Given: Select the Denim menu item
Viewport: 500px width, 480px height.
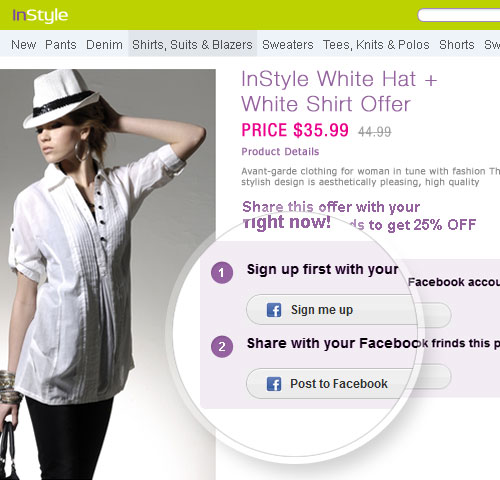Looking at the screenshot, I should [x=104, y=45].
